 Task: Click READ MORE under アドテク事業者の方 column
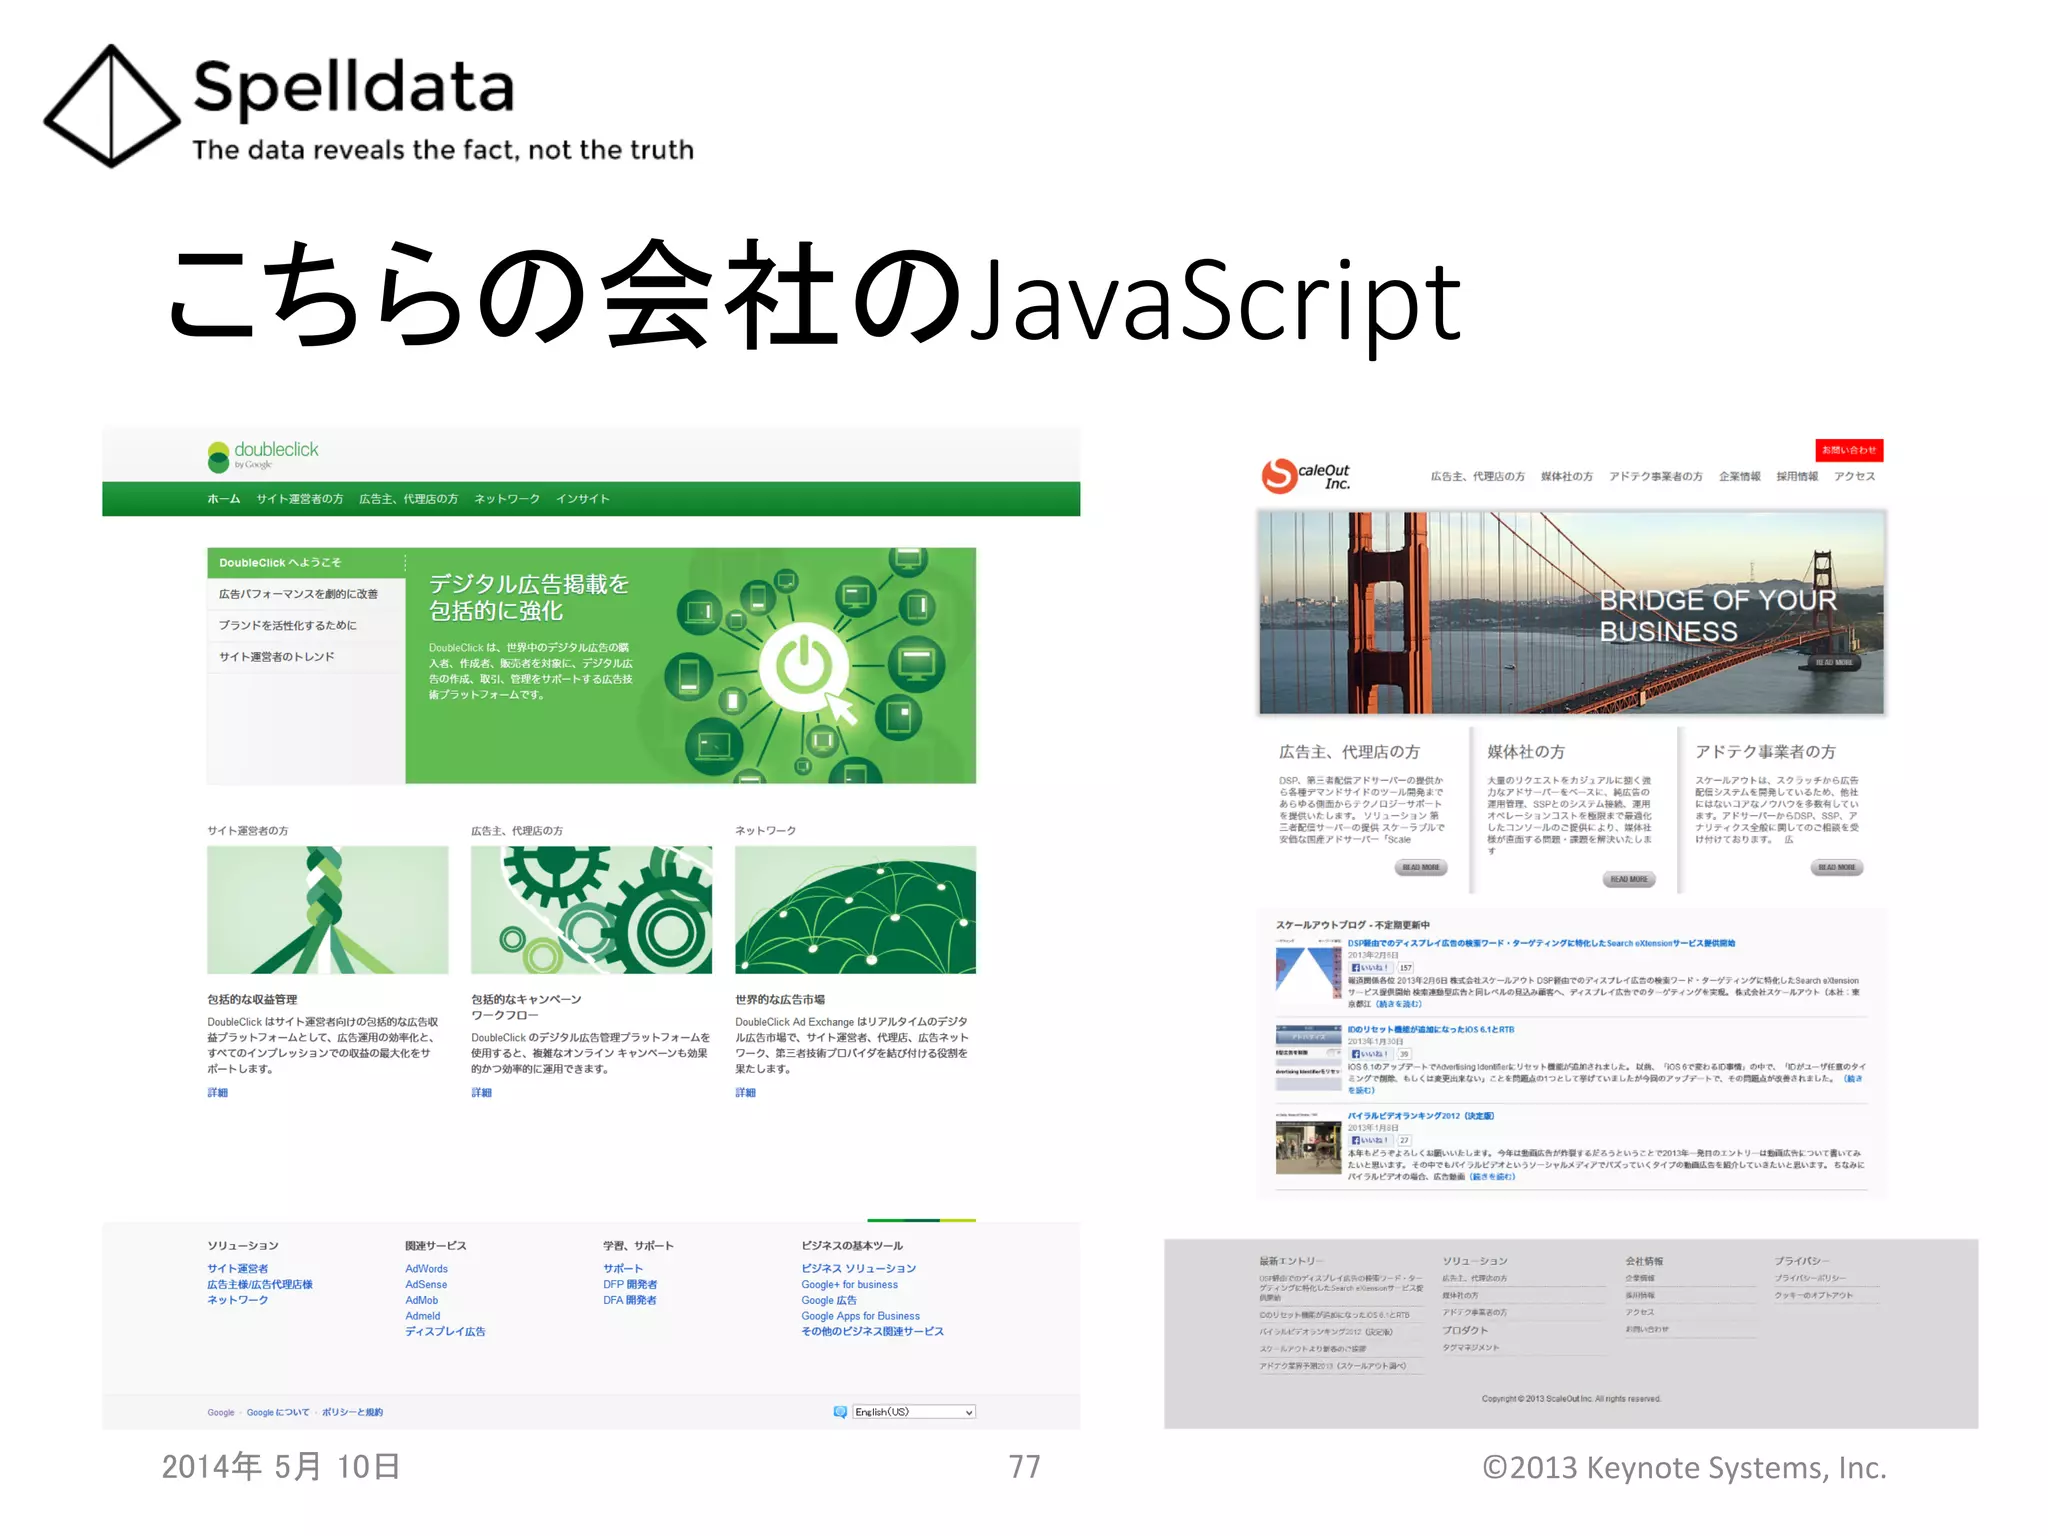pos(1837,868)
